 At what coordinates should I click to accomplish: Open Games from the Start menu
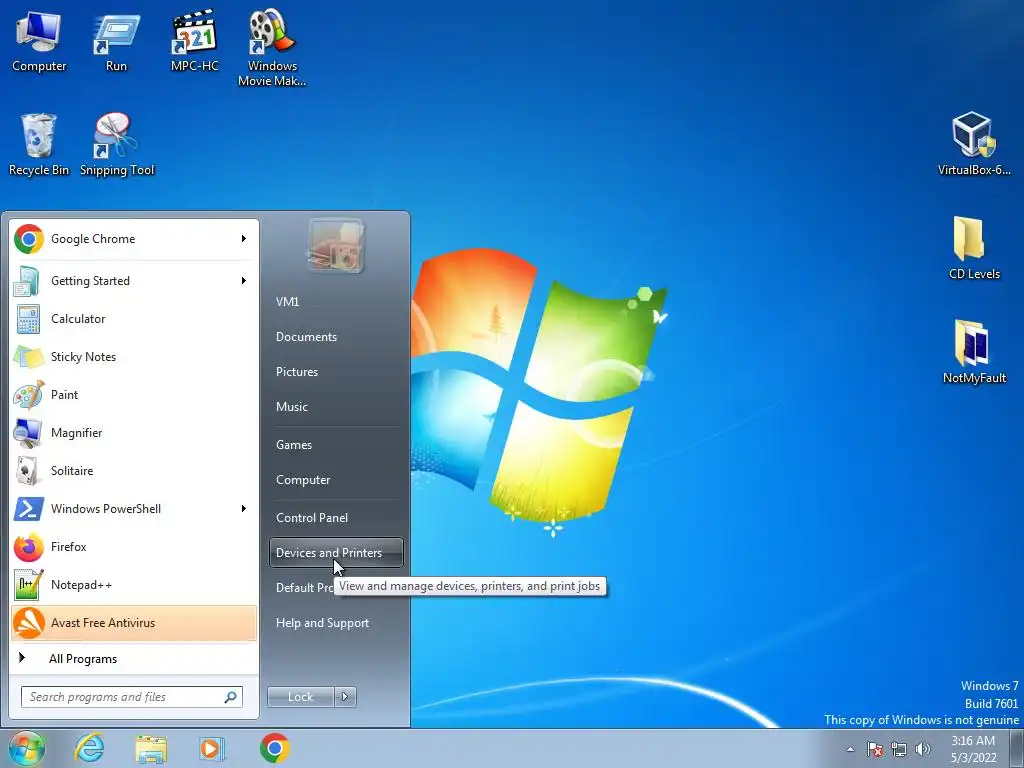coord(336,445)
